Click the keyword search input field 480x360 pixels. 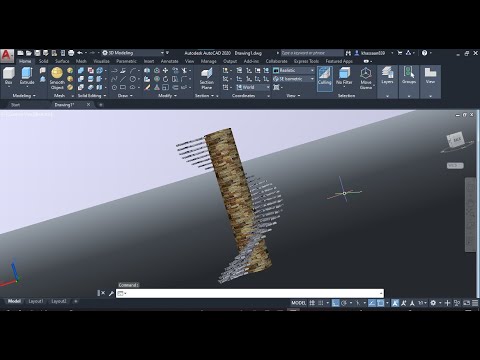[x=312, y=53]
